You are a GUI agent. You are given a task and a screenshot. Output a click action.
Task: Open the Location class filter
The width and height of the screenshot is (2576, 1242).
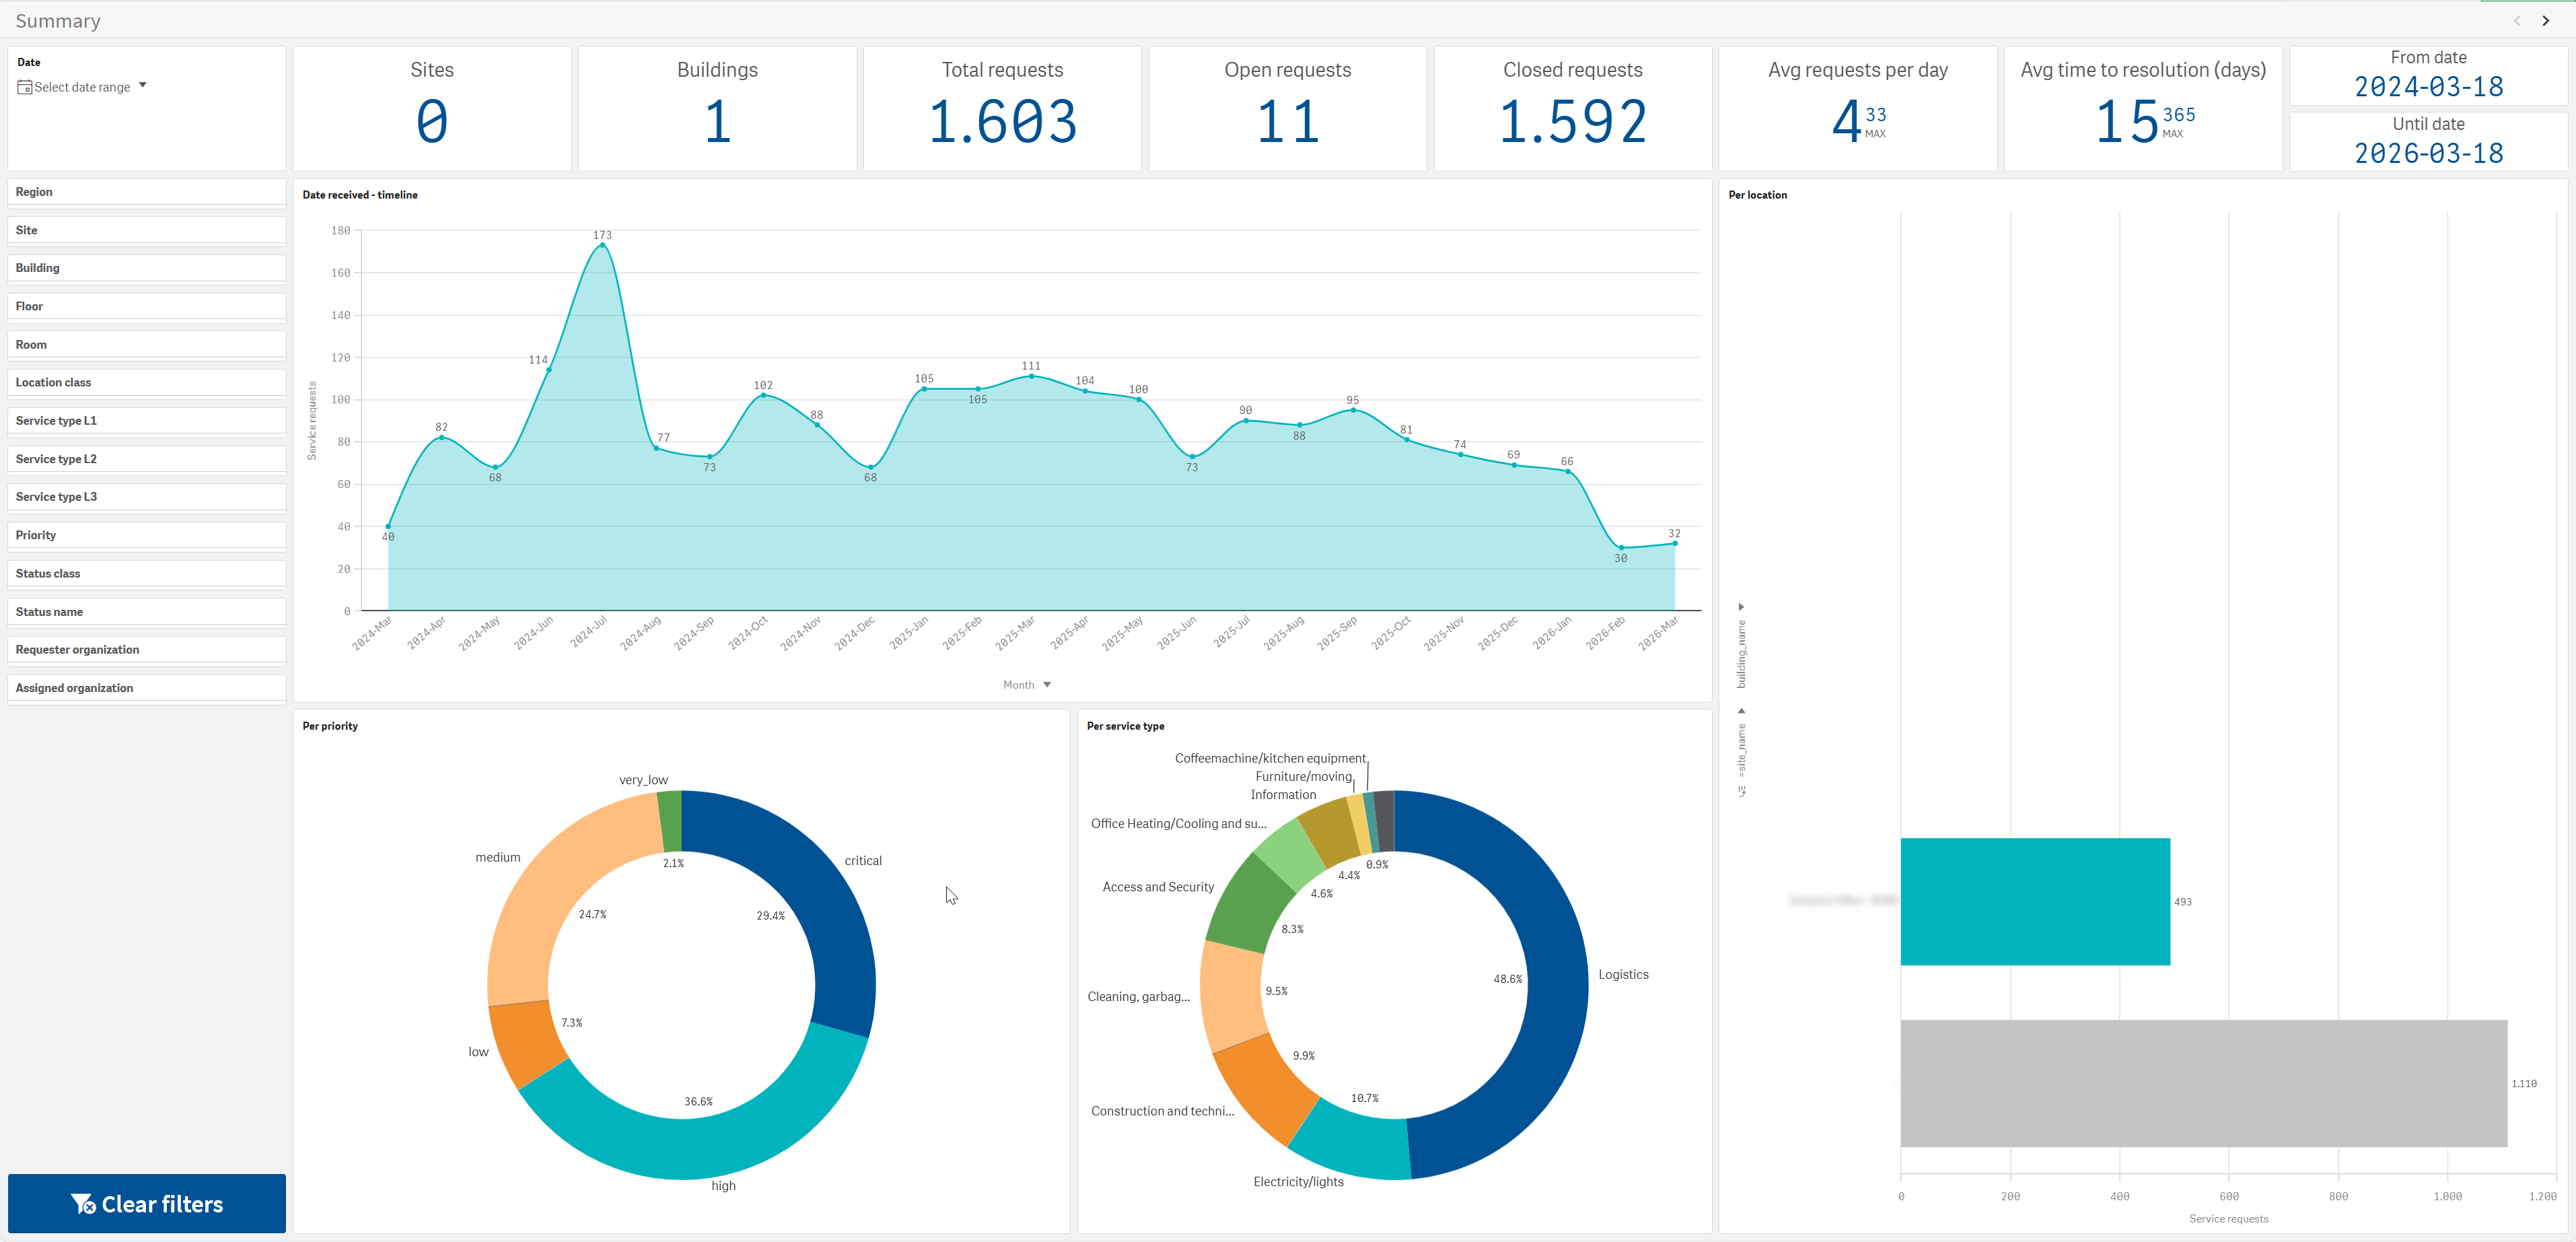click(x=147, y=383)
